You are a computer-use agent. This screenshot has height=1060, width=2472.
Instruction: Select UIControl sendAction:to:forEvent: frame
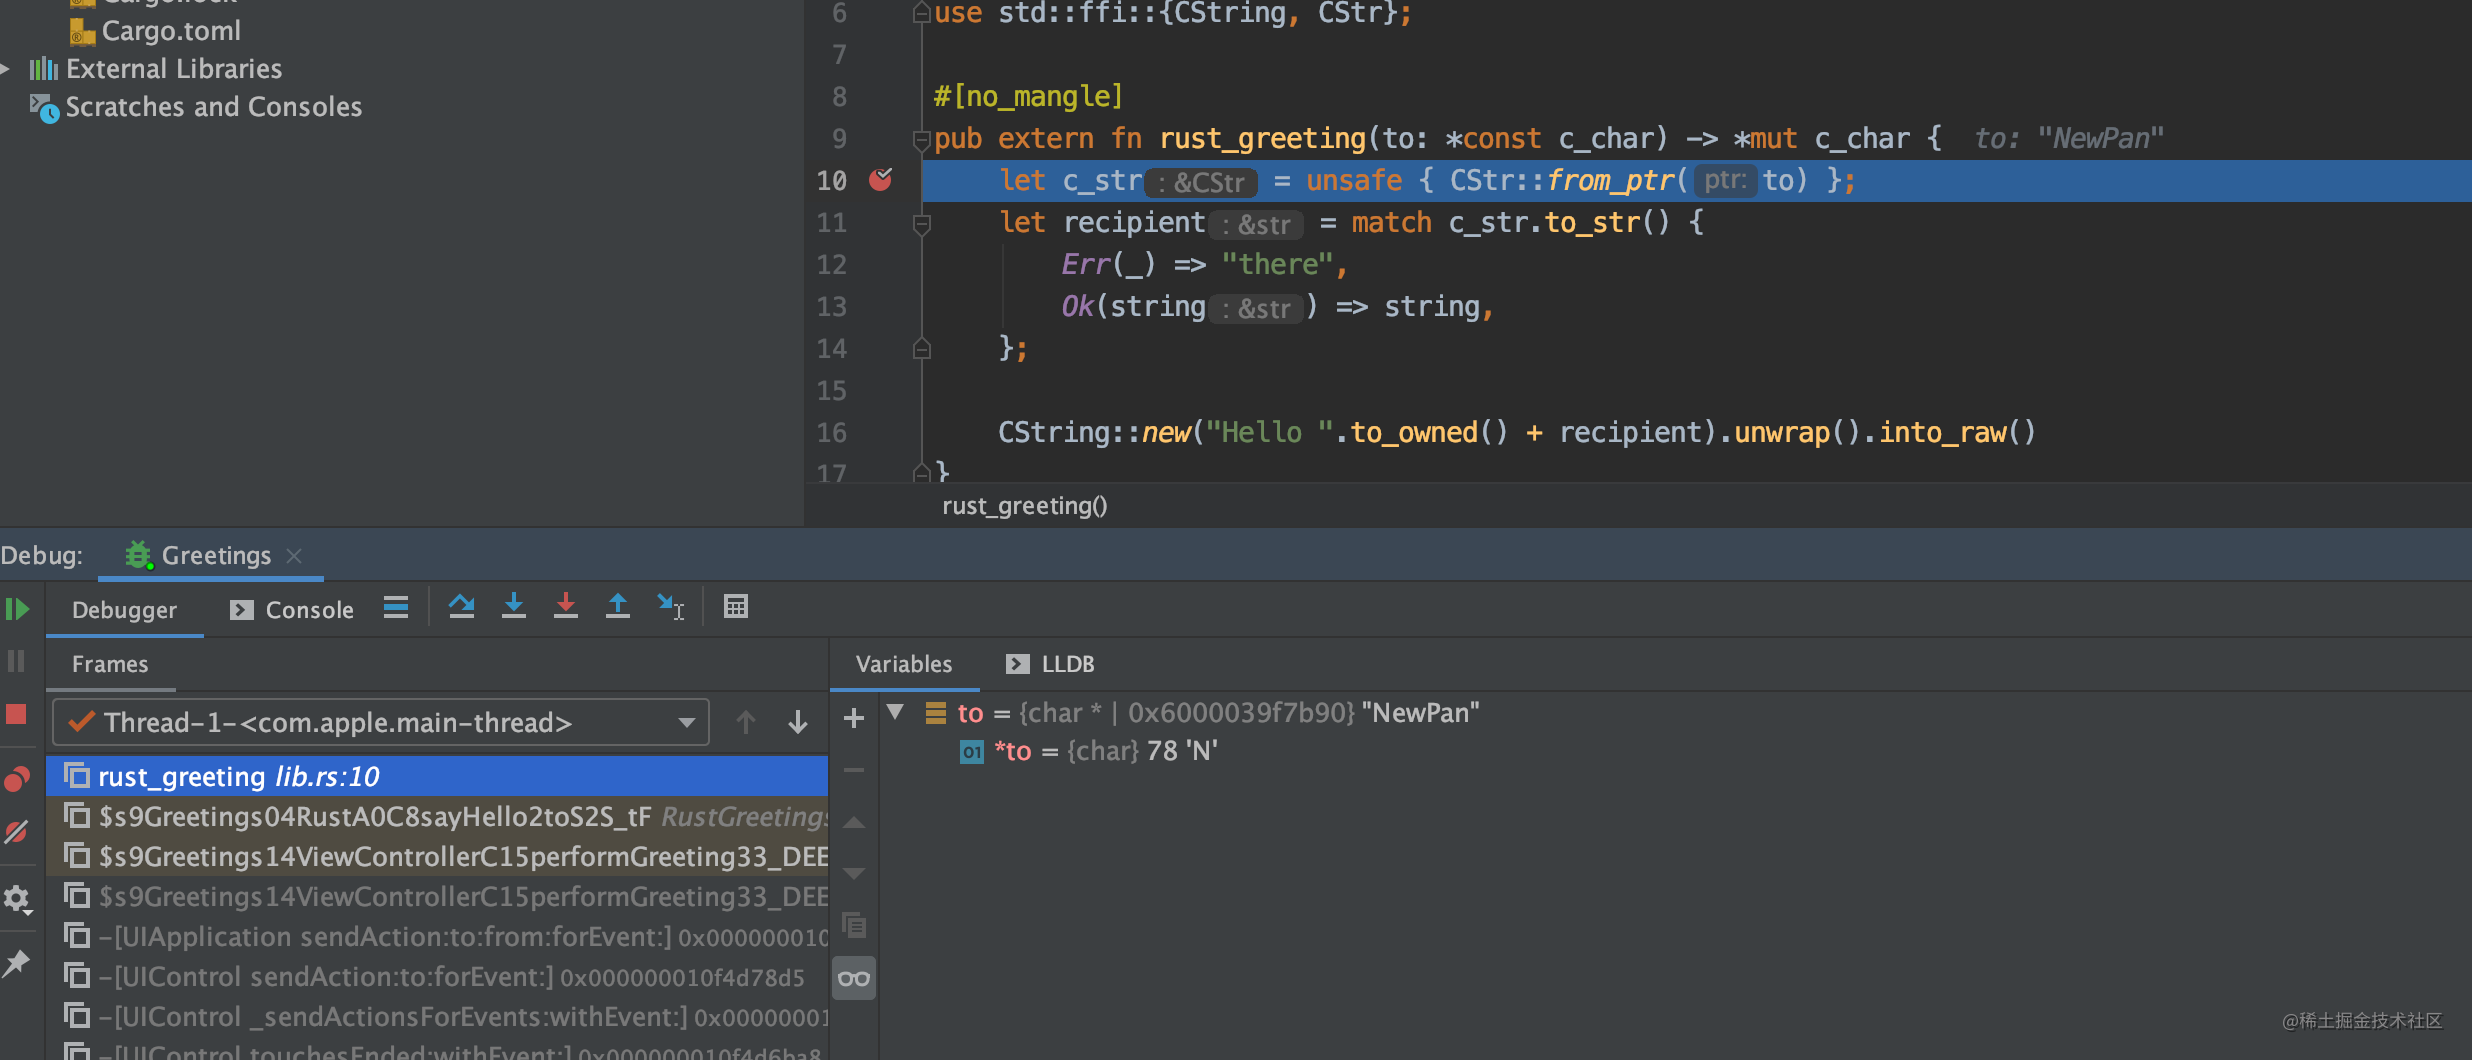437,977
